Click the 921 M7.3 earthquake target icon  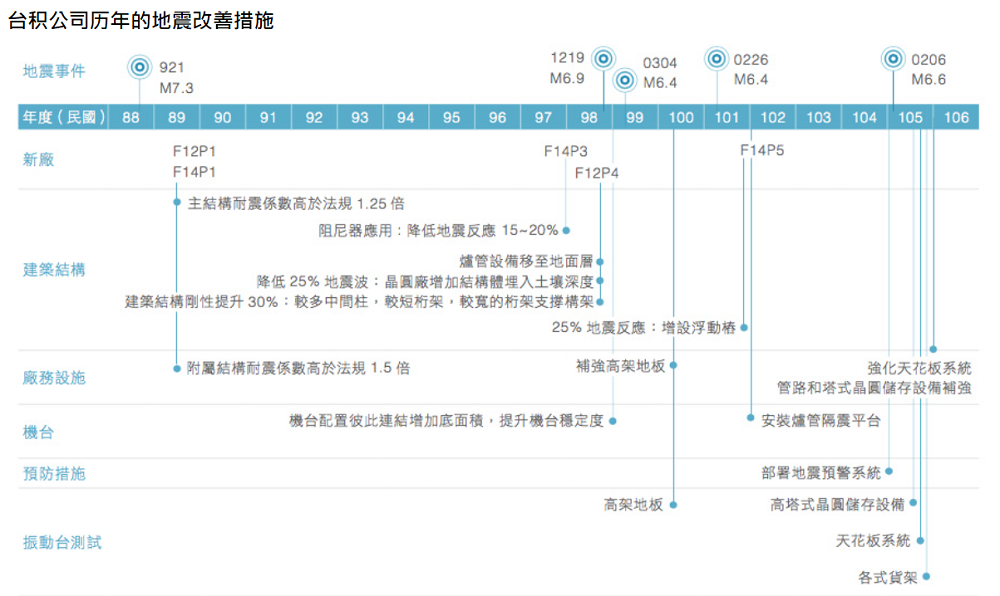pyautogui.click(x=139, y=67)
